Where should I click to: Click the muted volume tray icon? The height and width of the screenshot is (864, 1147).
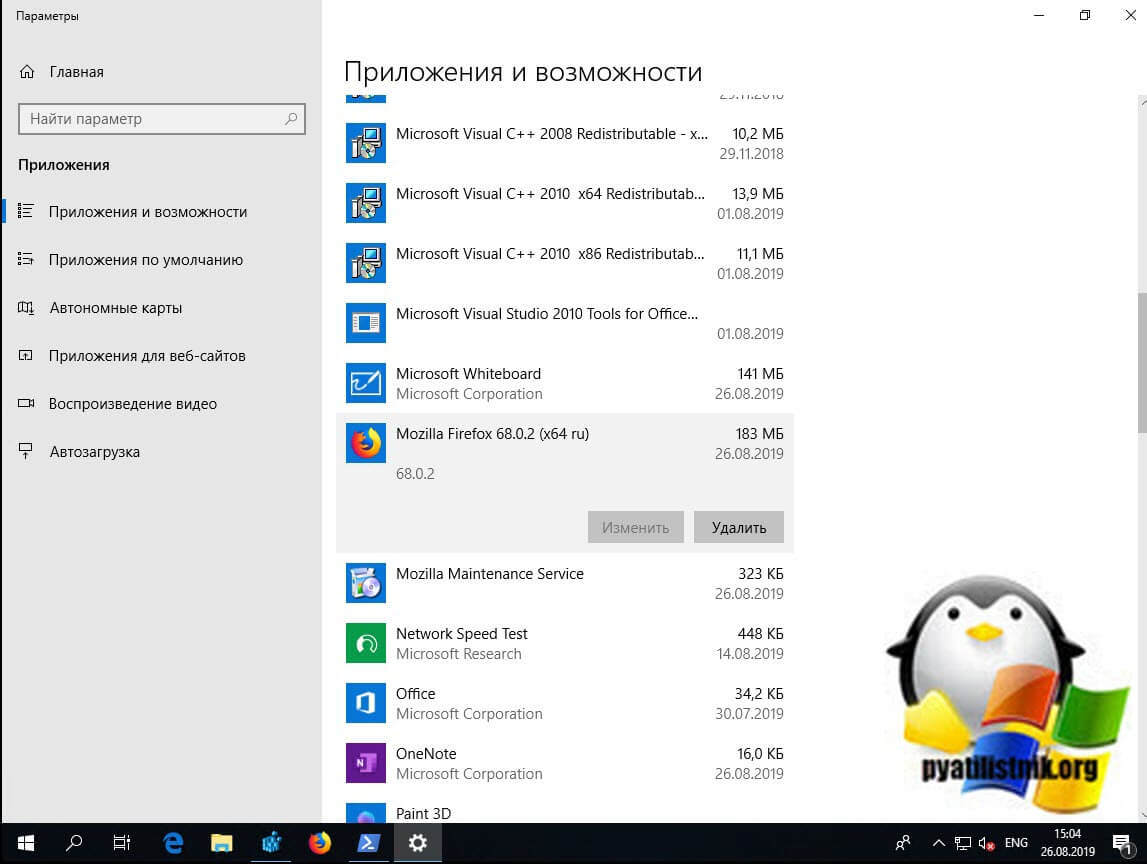point(986,844)
